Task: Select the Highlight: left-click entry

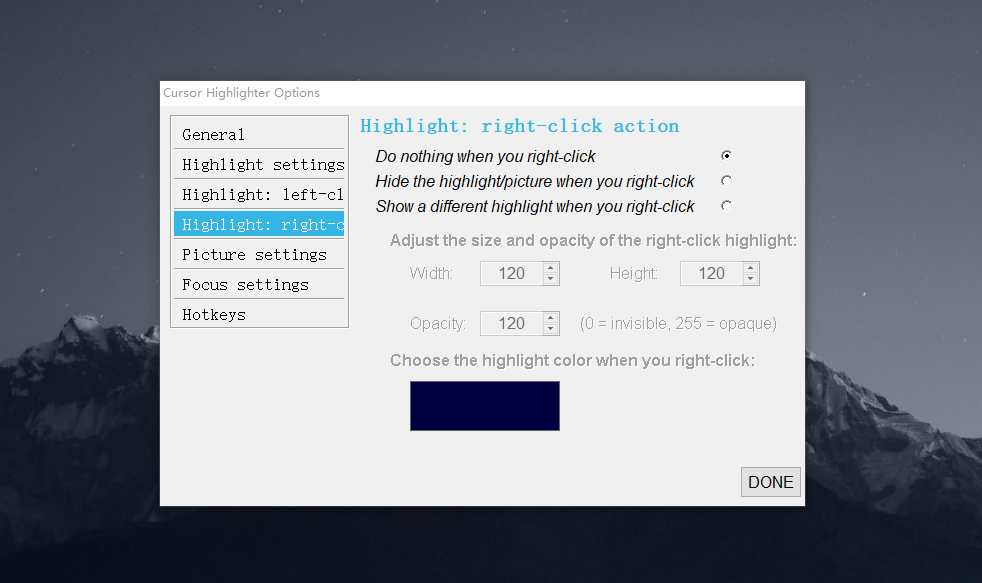Action: pyautogui.click(x=259, y=194)
